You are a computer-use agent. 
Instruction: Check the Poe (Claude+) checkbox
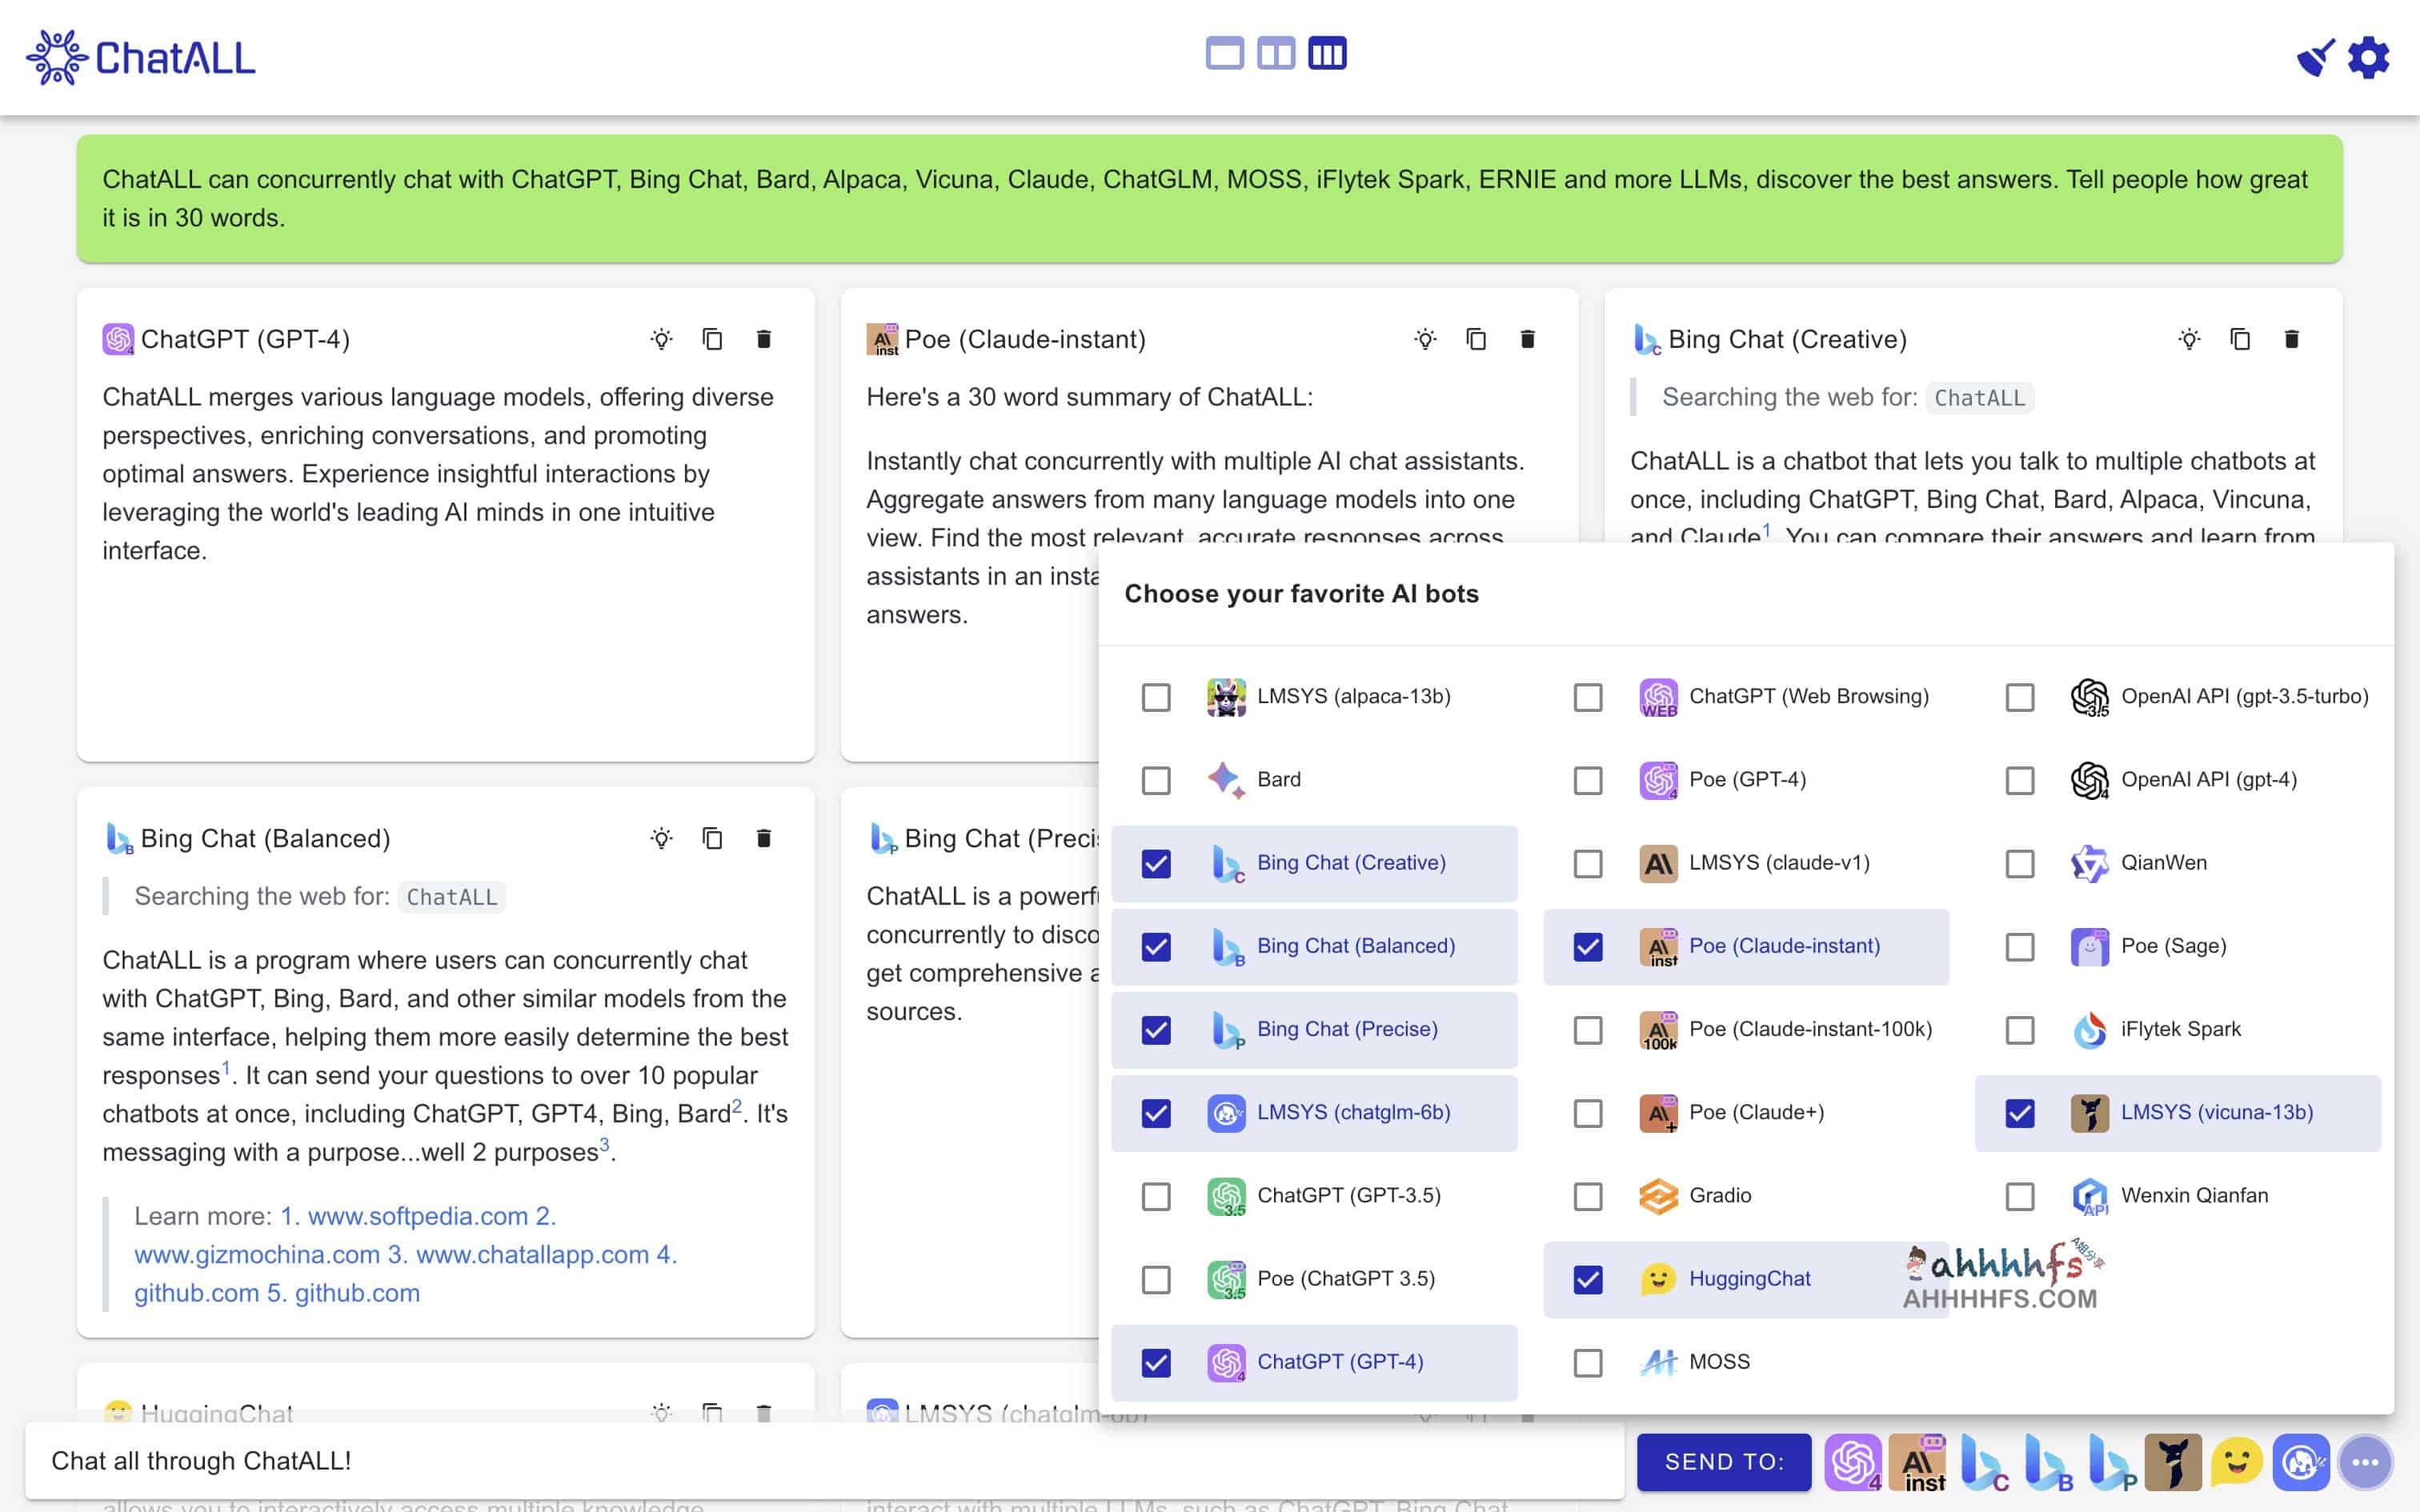(1588, 1113)
